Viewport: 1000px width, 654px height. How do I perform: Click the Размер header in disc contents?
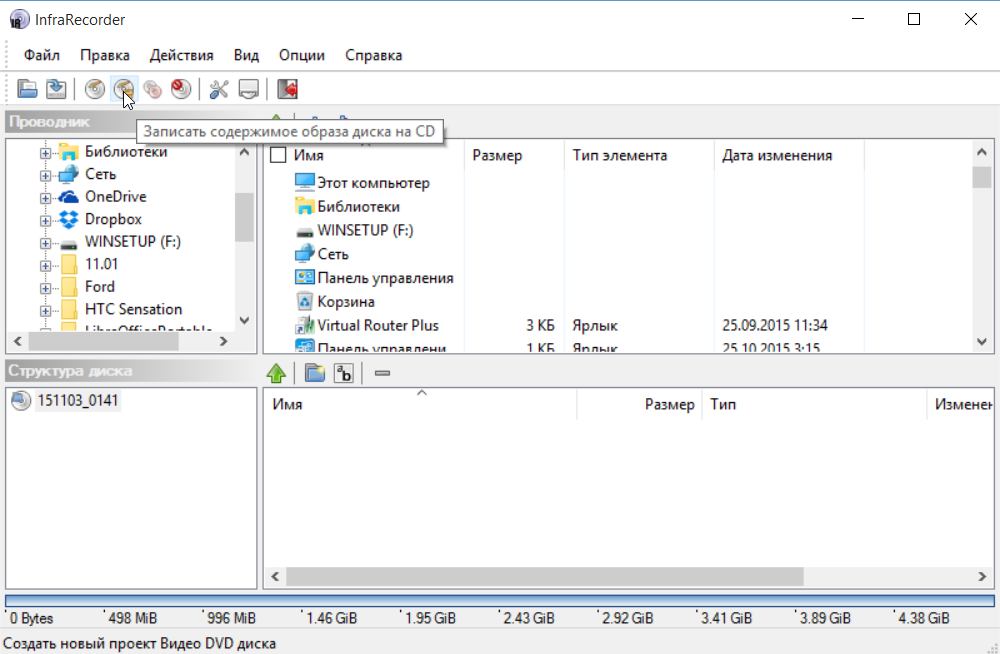[640, 404]
